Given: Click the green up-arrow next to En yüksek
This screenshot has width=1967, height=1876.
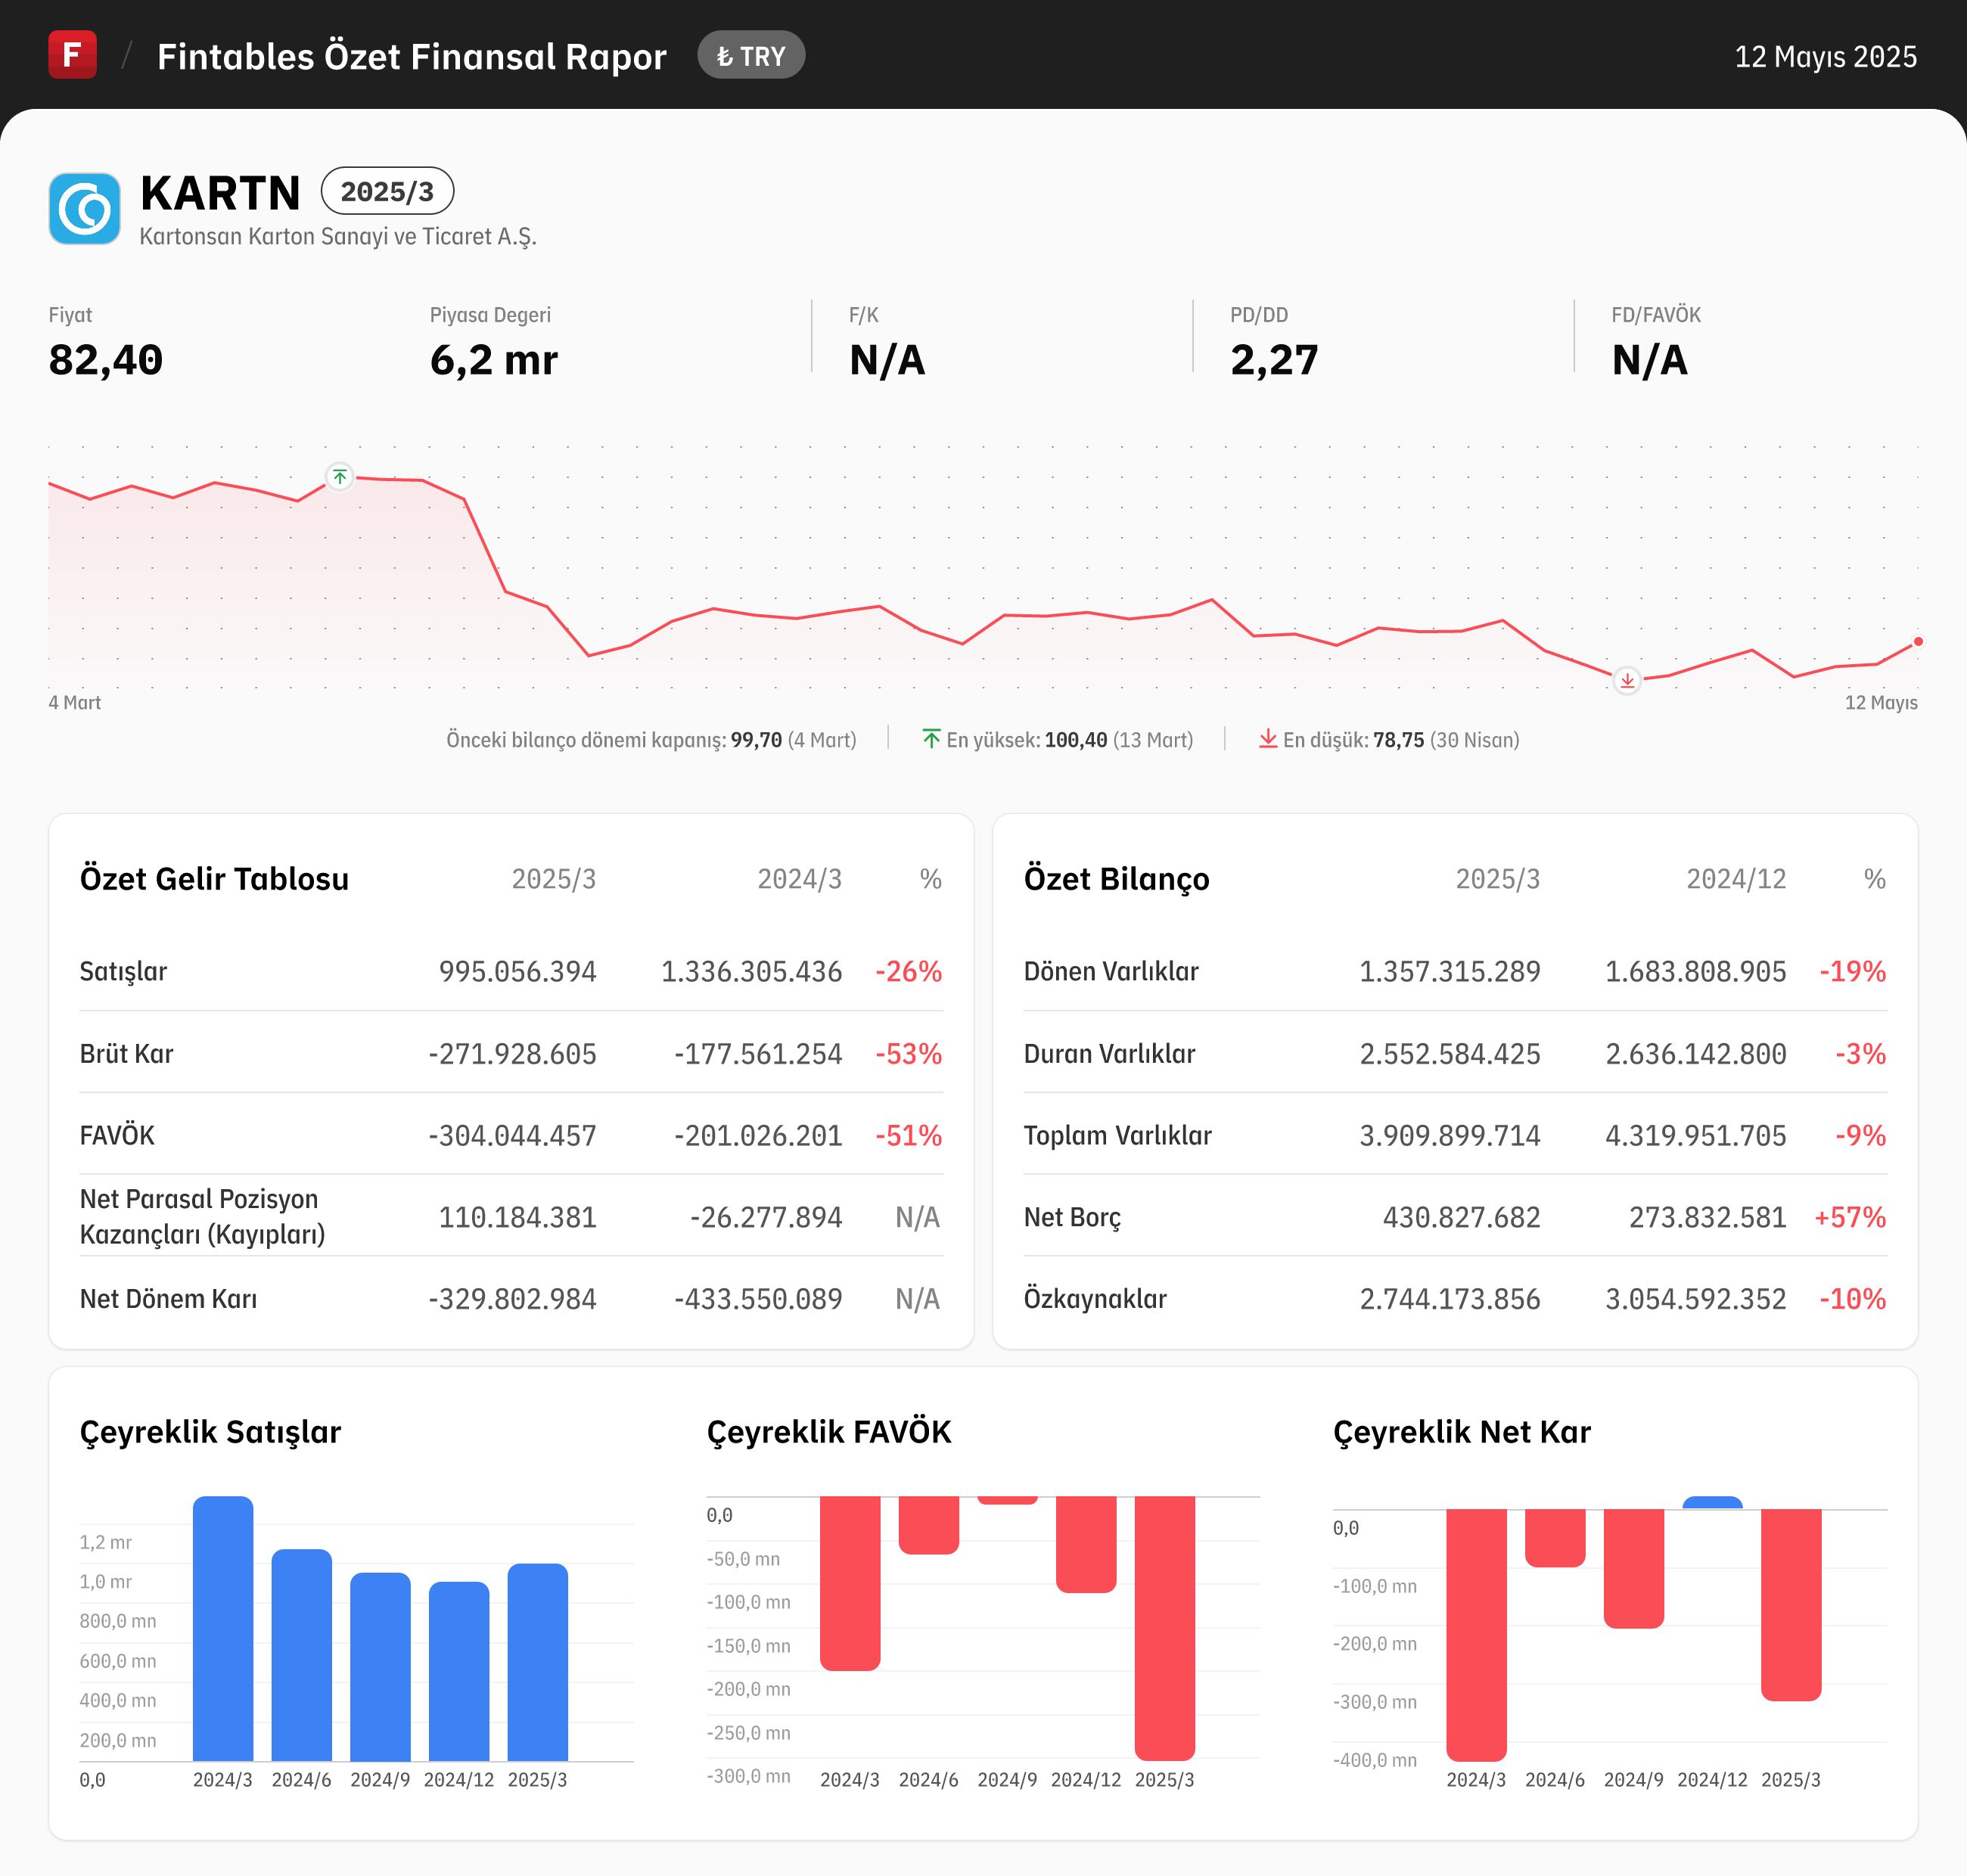Looking at the screenshot, I should pos(931,739).
